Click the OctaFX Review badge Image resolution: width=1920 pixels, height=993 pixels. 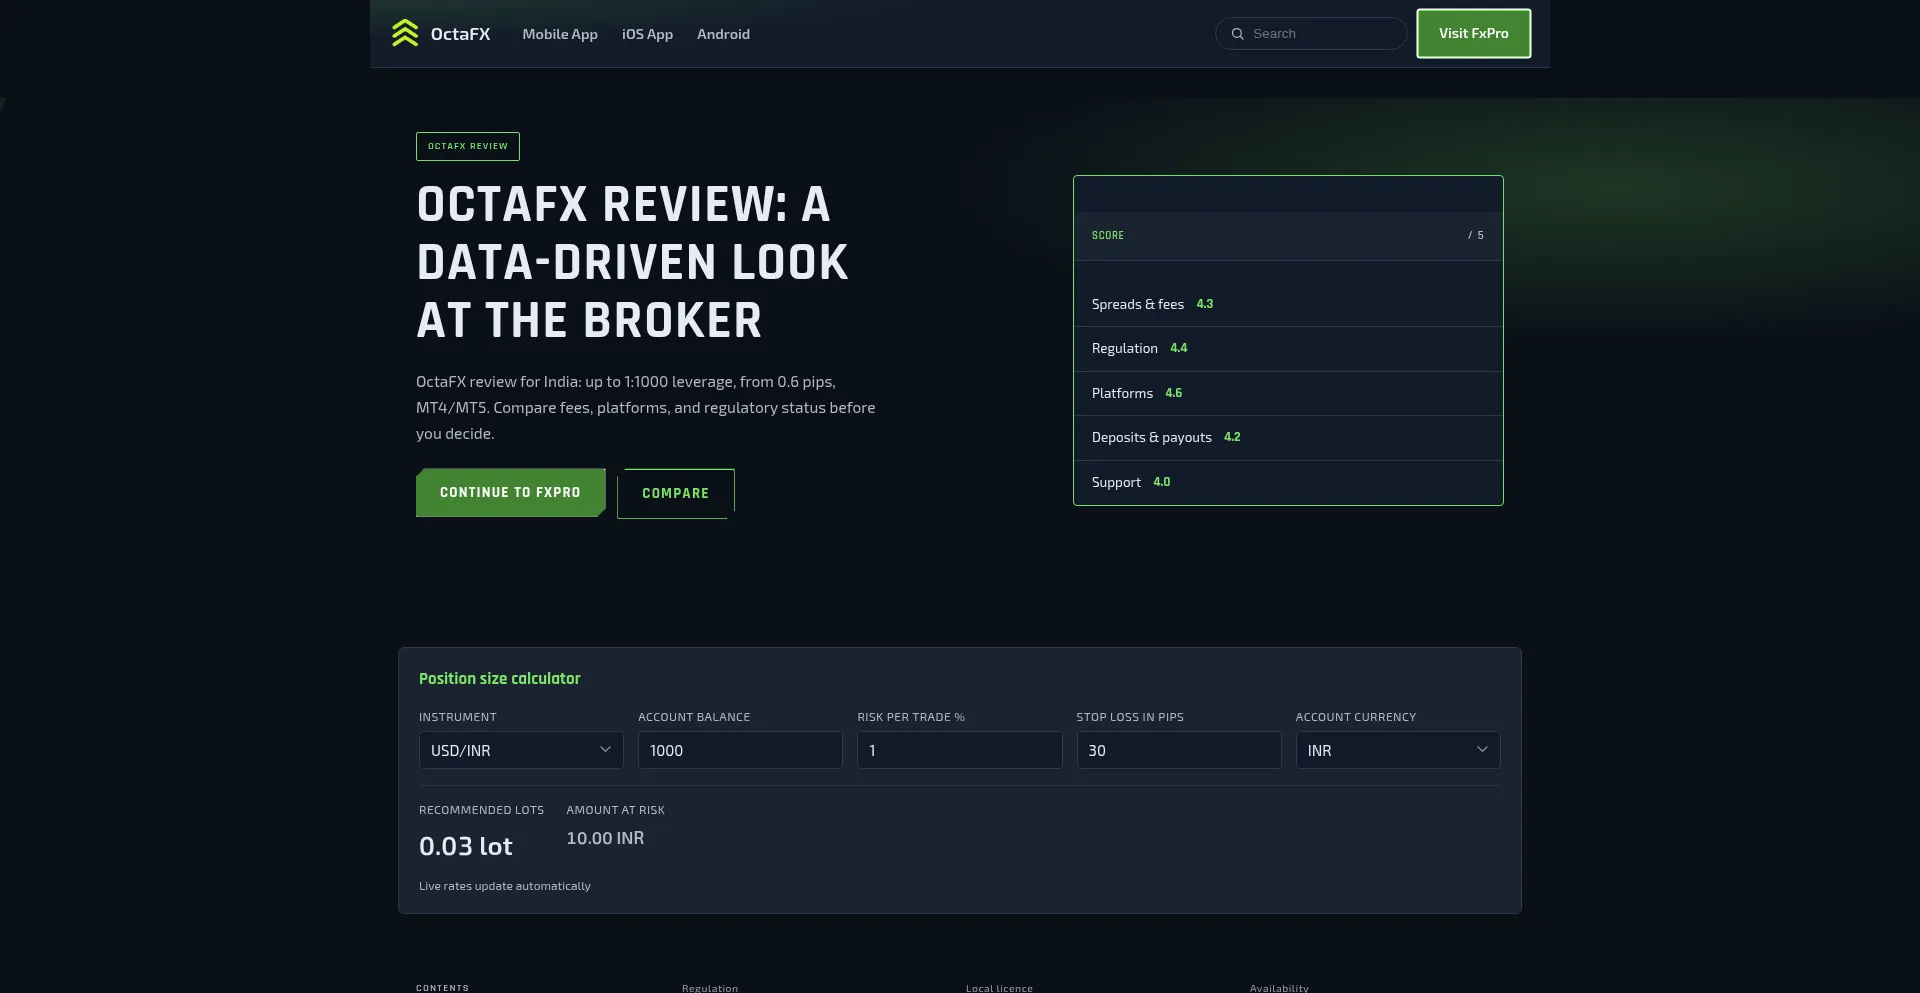click(468, 146)
